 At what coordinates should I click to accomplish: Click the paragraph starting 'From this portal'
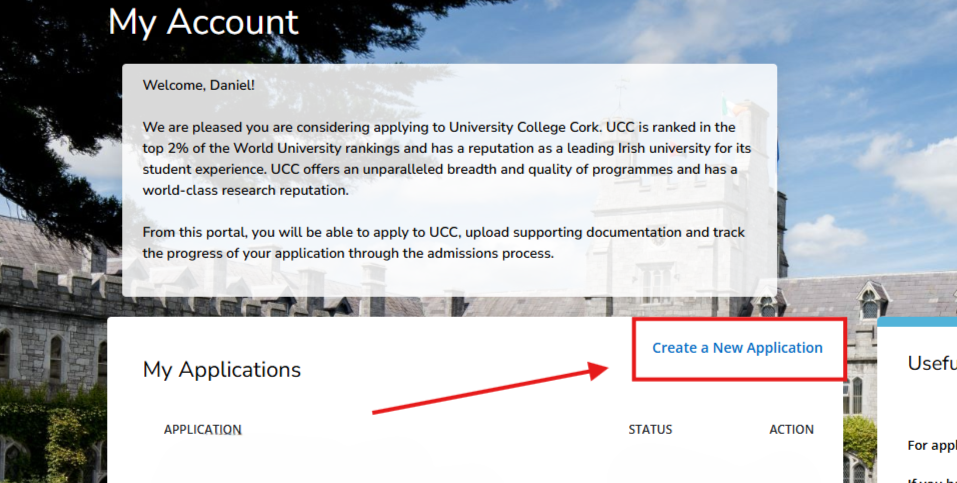click(x=443, y=243)
